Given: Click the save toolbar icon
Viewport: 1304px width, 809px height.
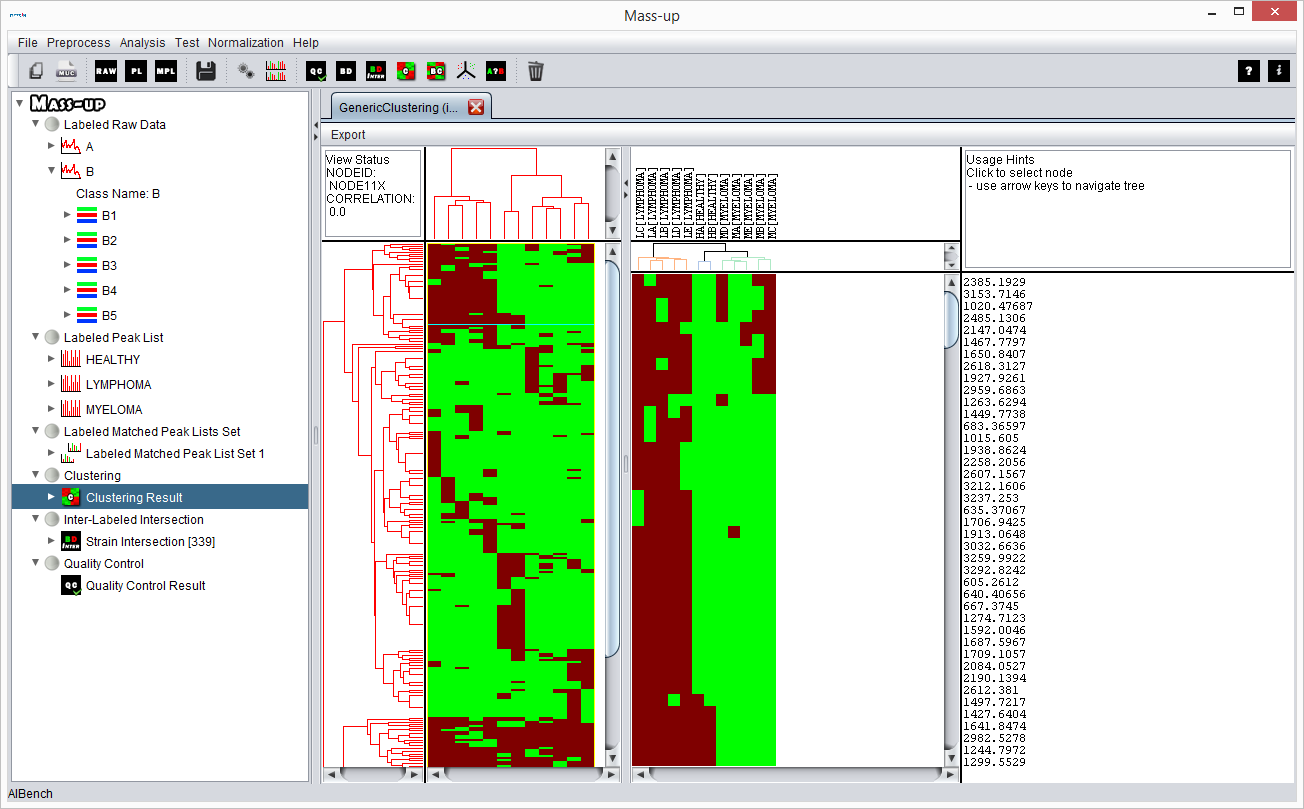Looking at the screenshot, I should tap(205, 71).
